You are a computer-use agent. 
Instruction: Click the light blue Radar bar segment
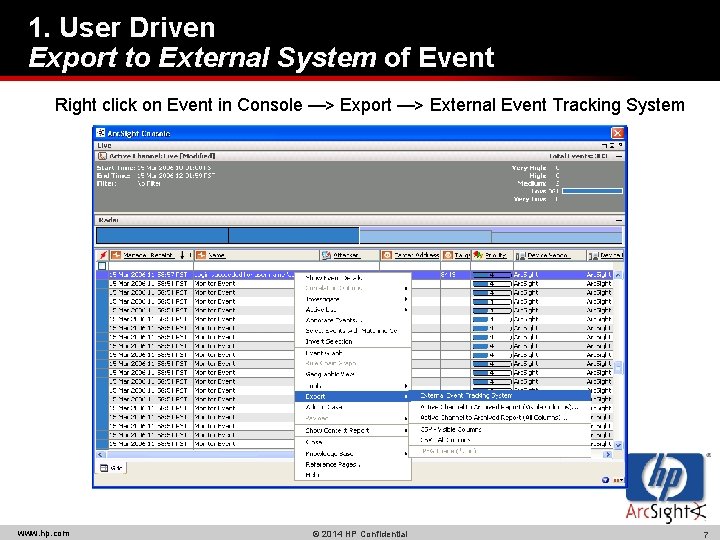point(490,235)
